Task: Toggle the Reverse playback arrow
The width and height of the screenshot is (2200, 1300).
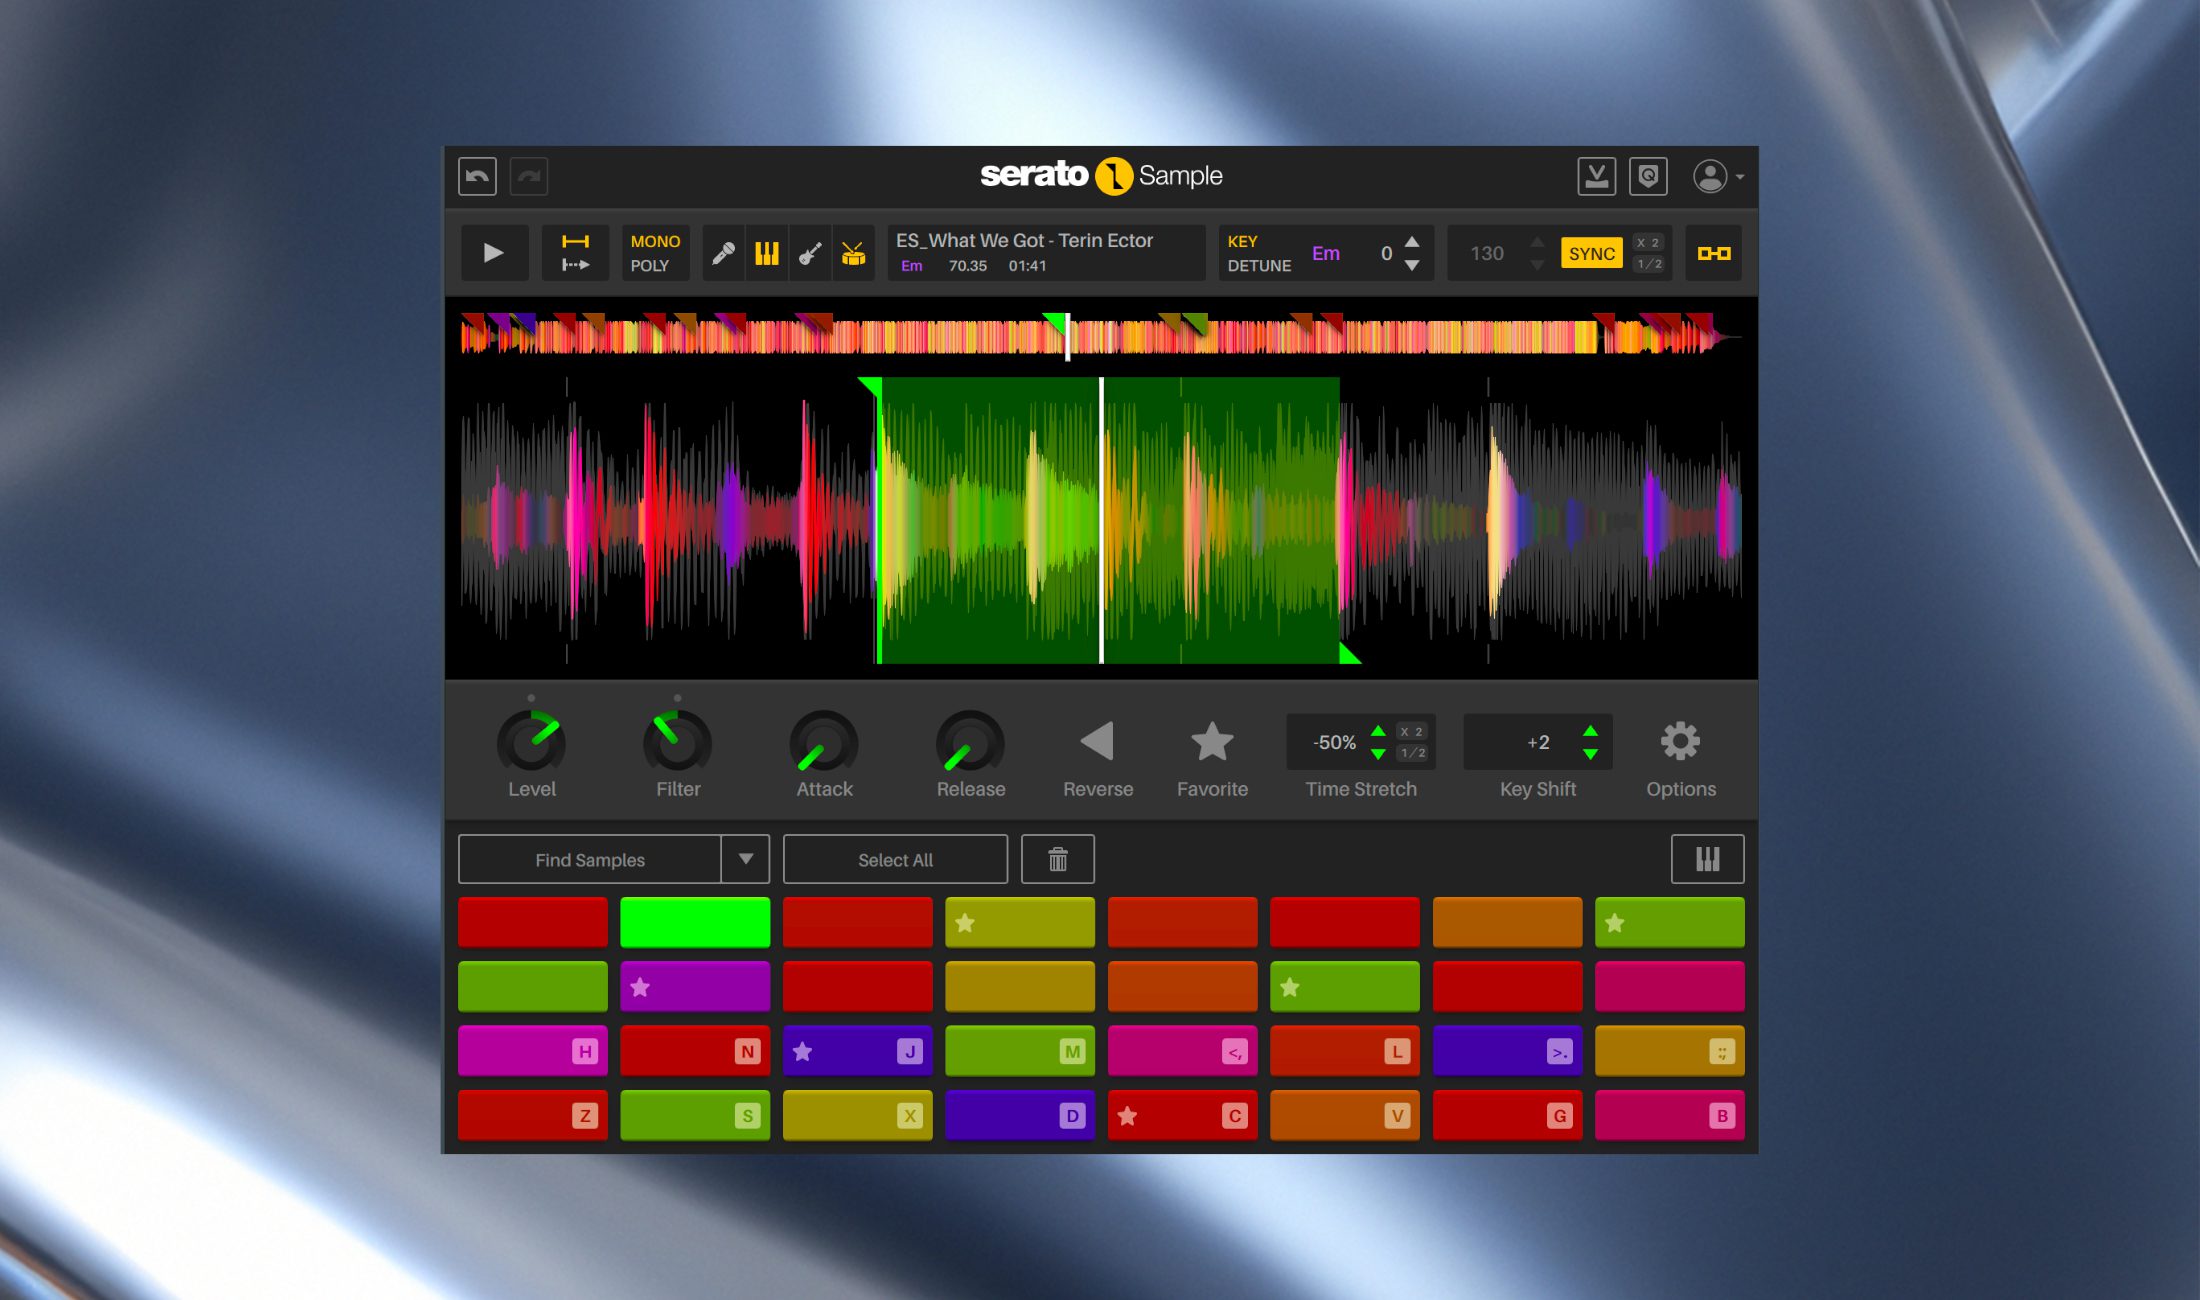Action: [x=1097, y=742]
